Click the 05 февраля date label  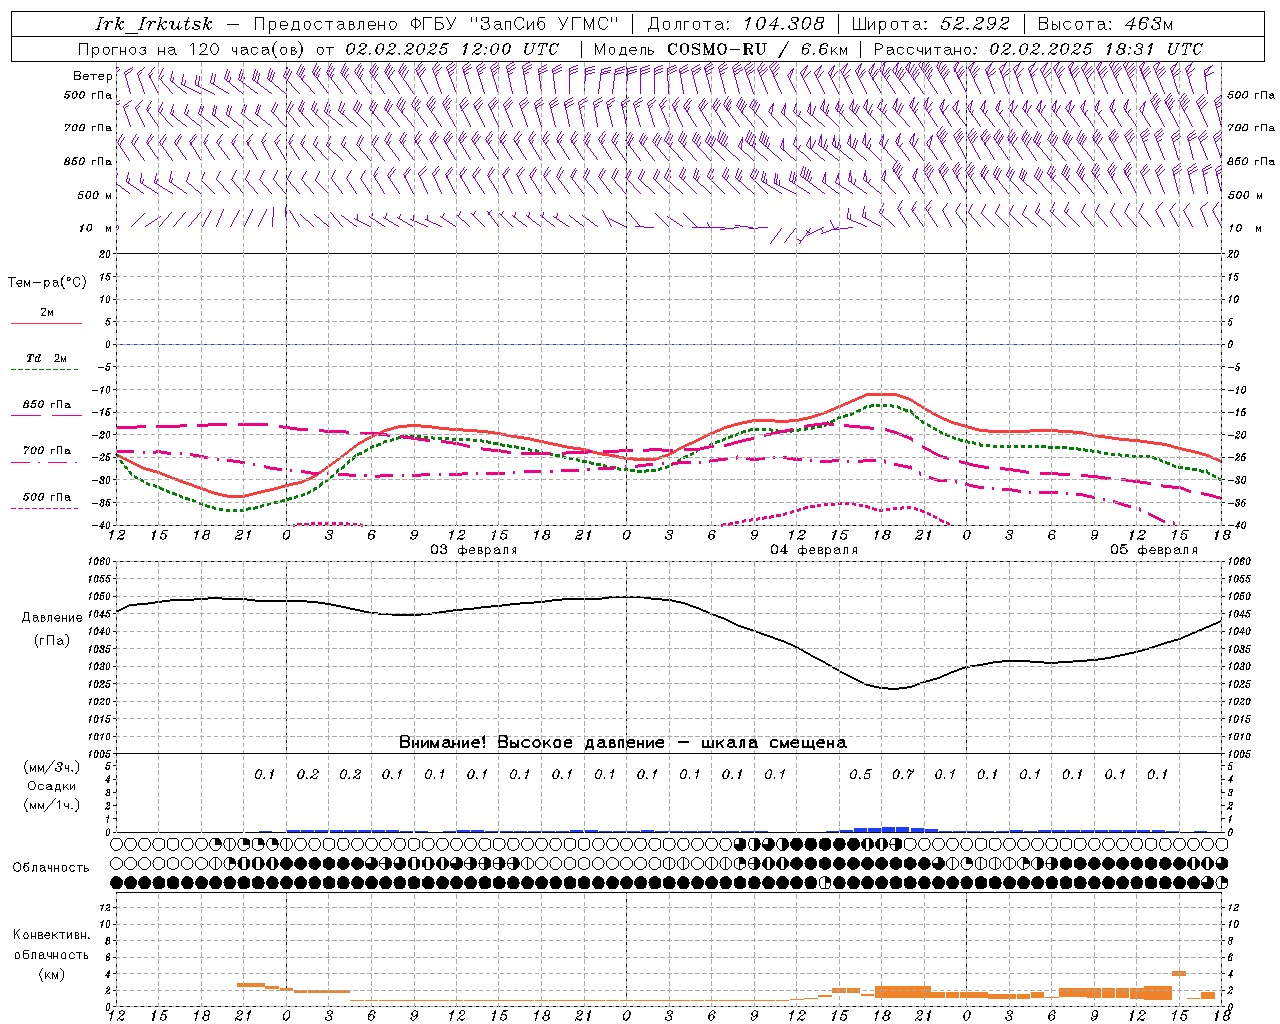(x=1154, y=550)
